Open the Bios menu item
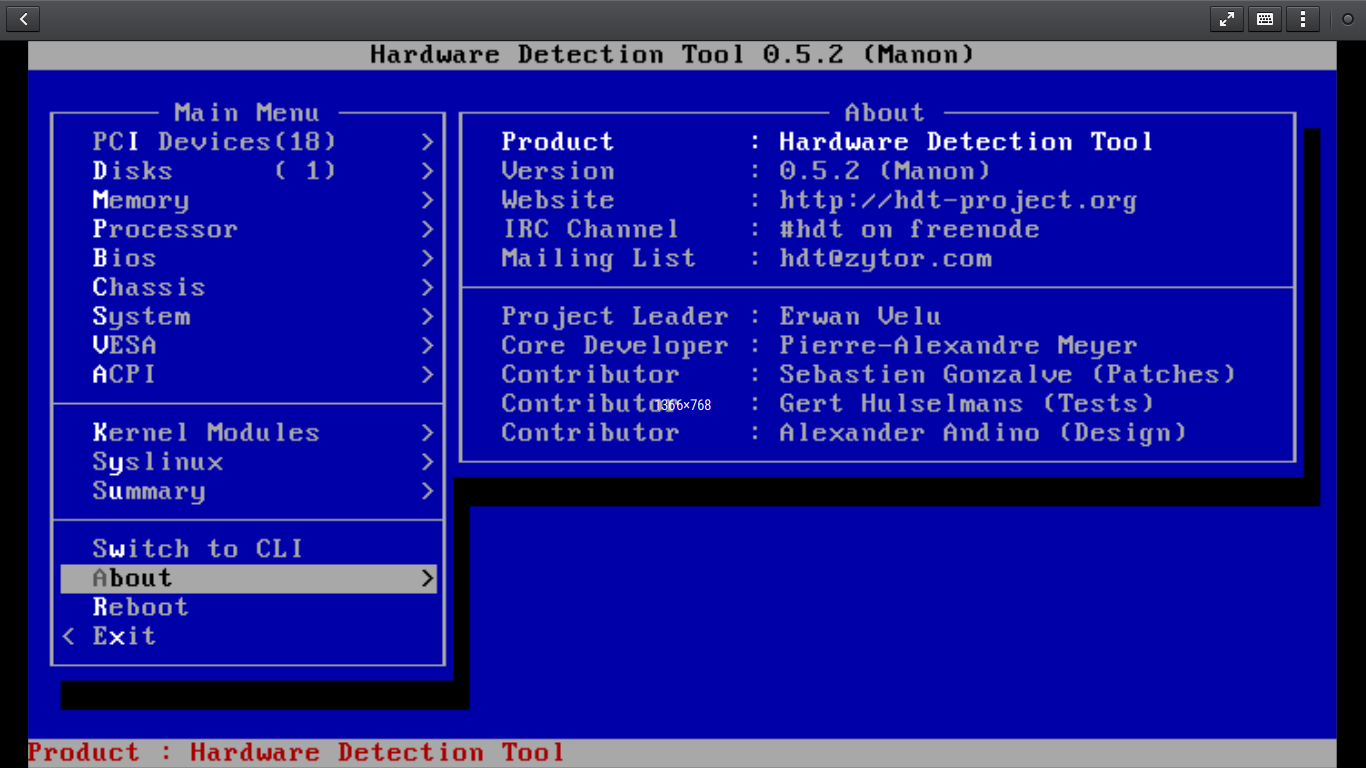The height and width of the screenshot is (768, 1366). 125,258
